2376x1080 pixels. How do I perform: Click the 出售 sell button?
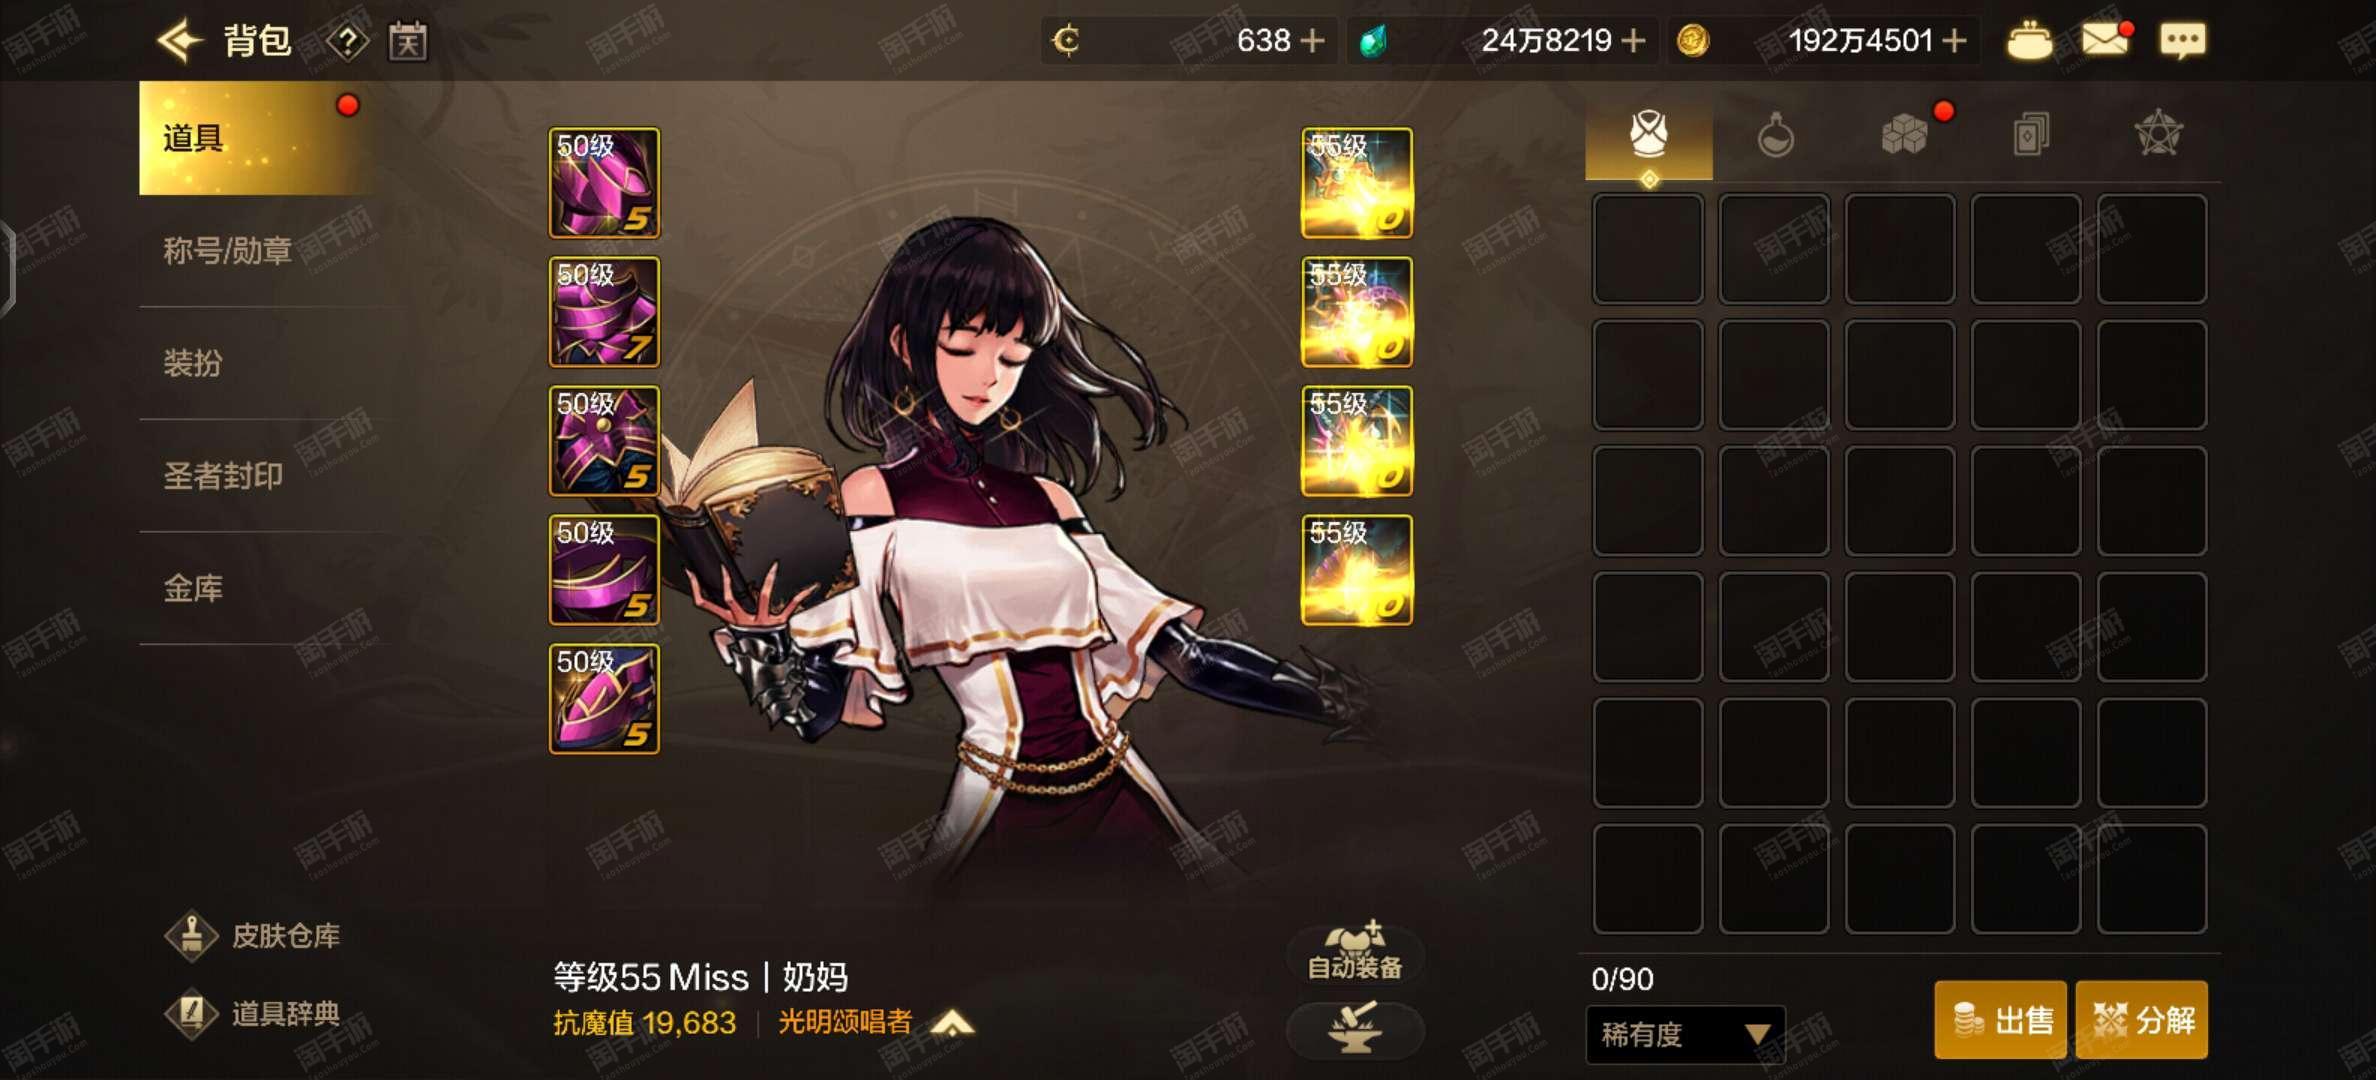(2000, 1020)
